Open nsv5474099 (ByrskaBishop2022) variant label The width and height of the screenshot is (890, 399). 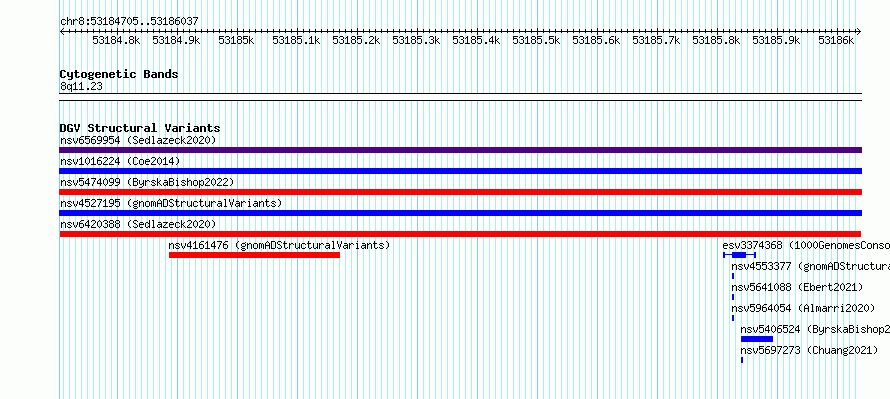click(x=147, y=182)
